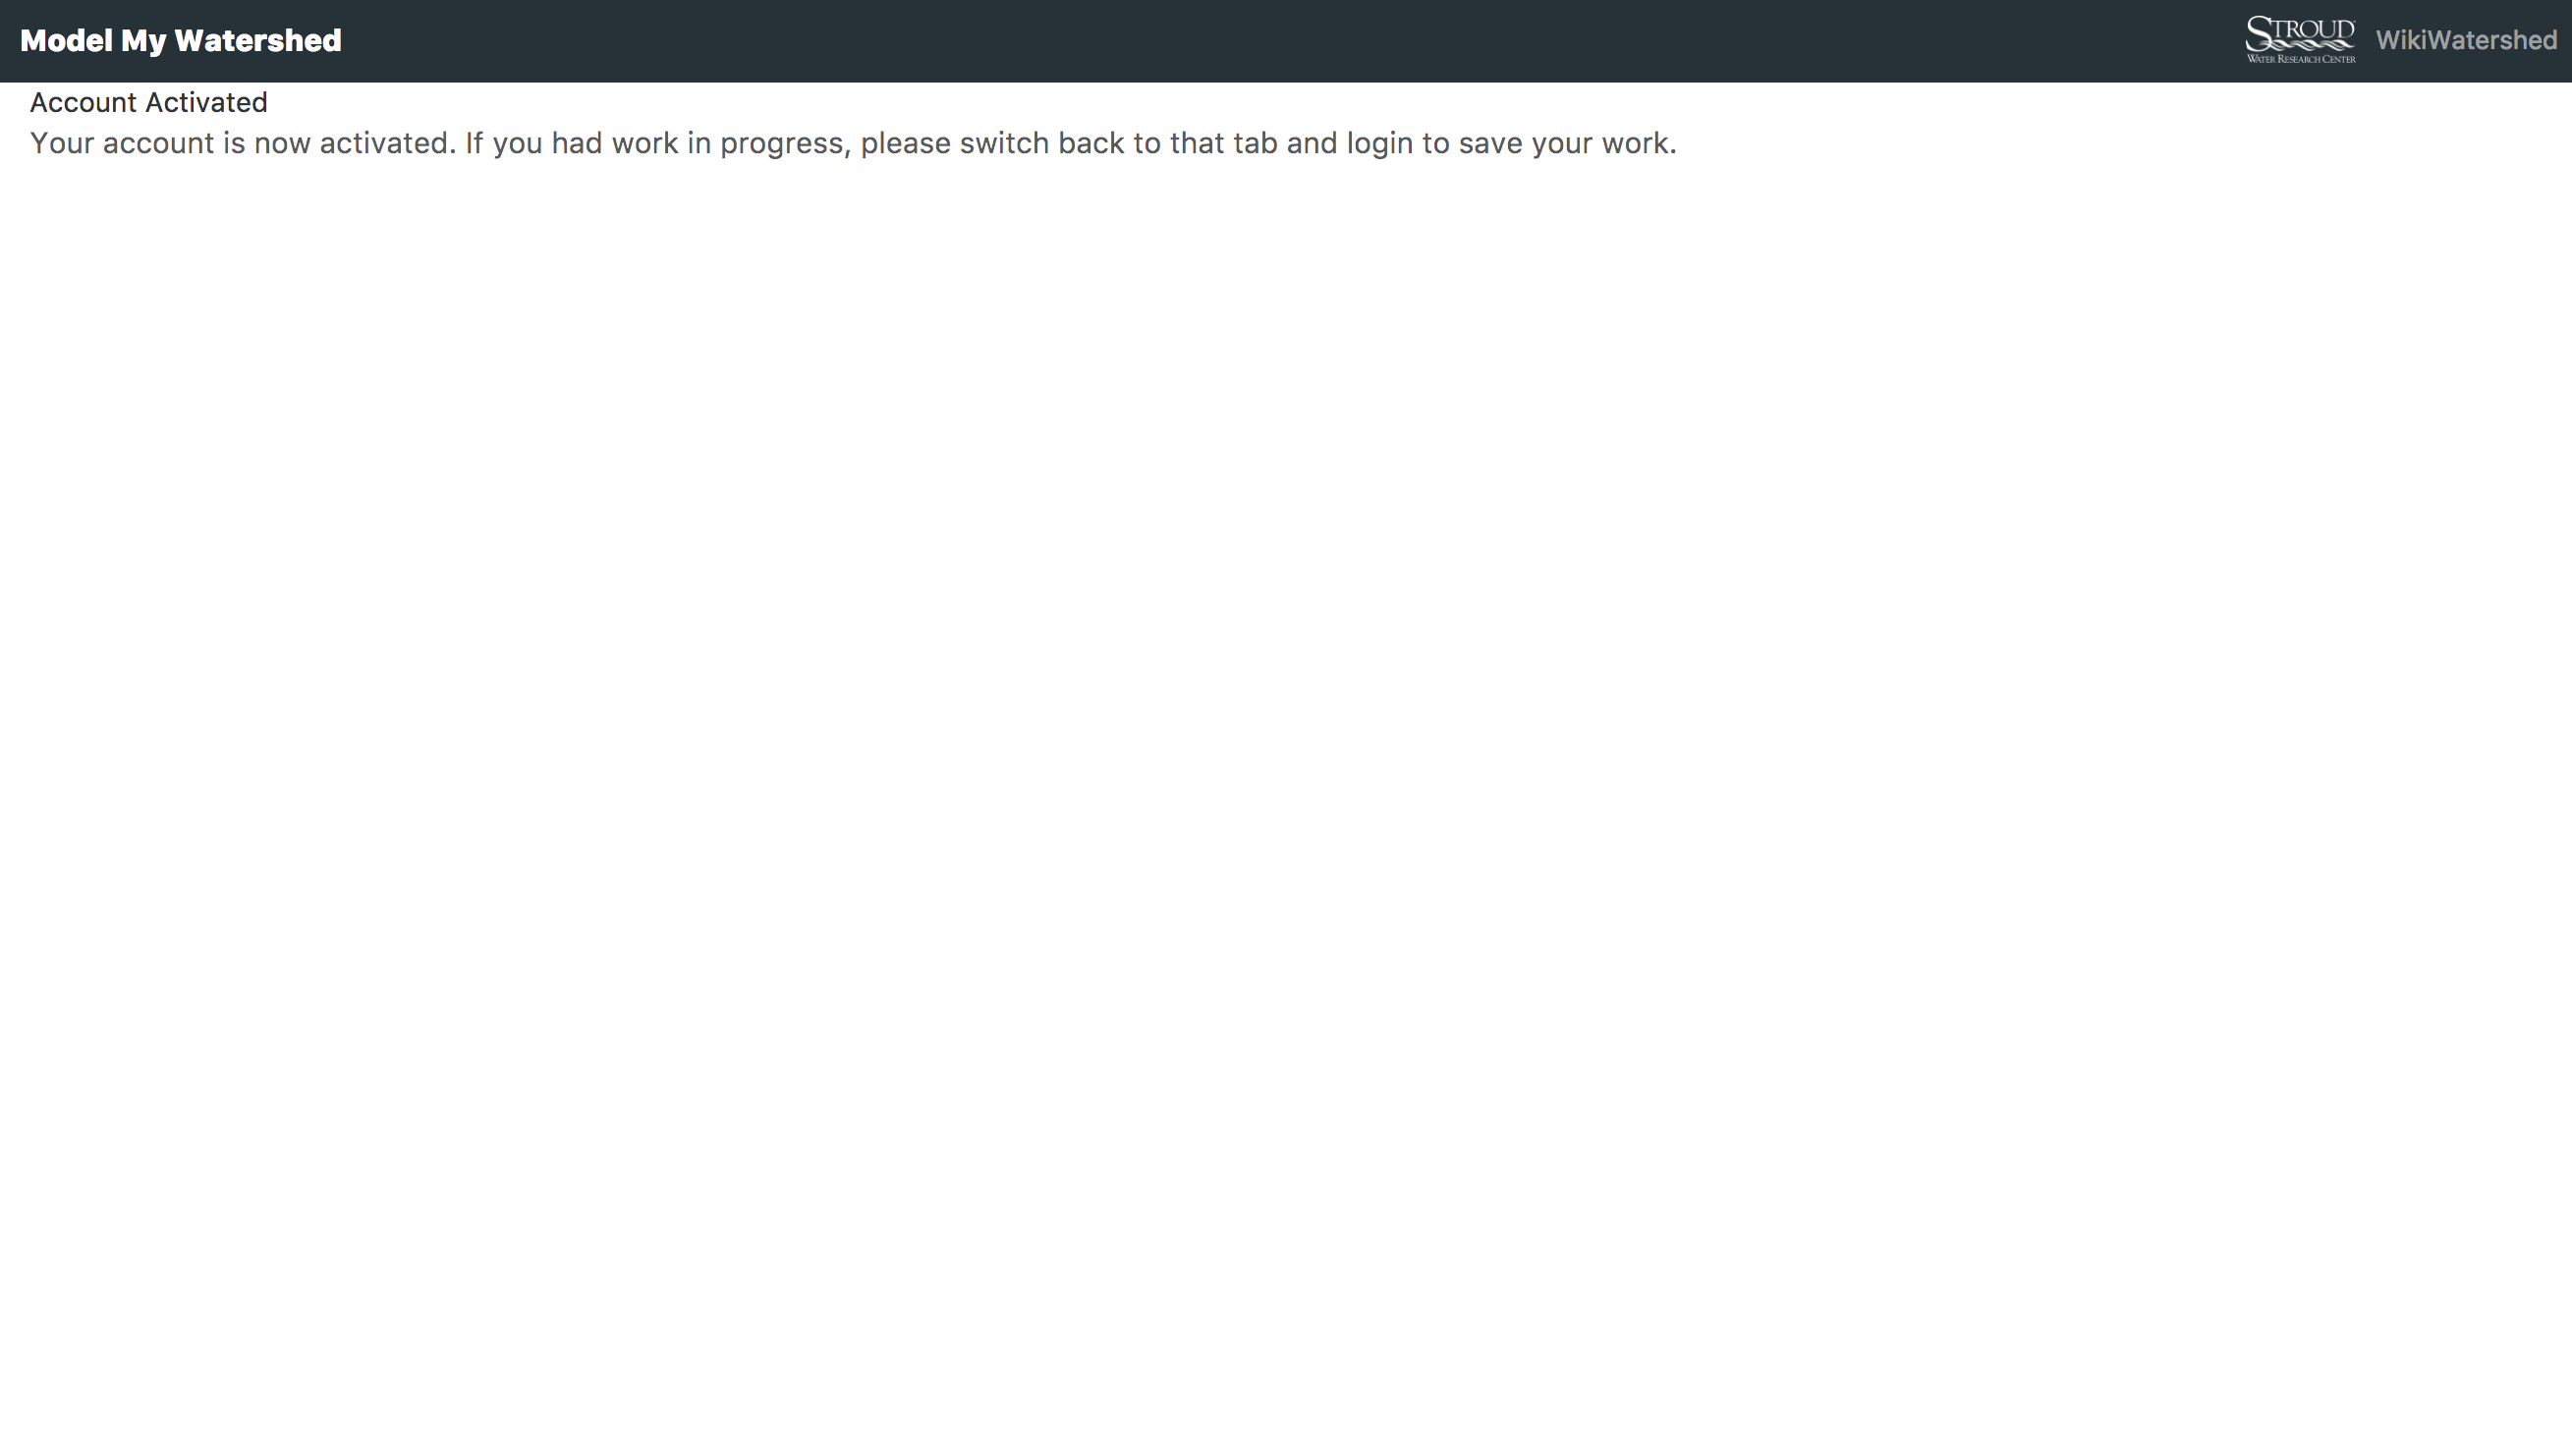Click the word "login" in the message

(1379, 144)
